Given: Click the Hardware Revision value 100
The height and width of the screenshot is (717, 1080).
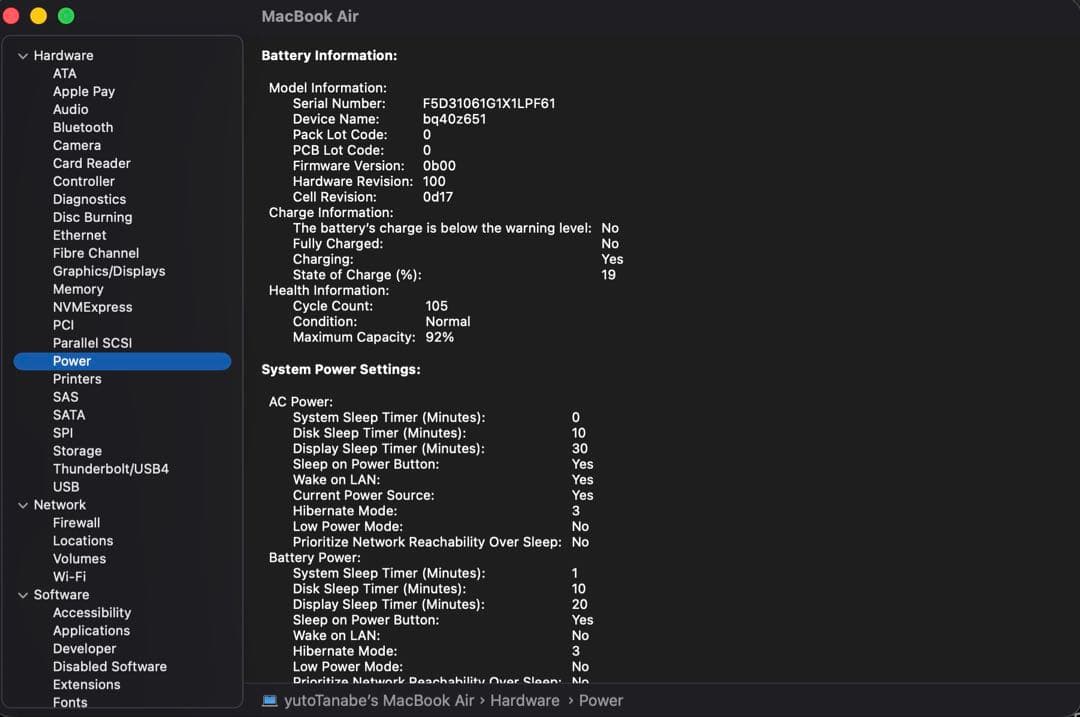Looking at the screenshot, I should point(434,182).
